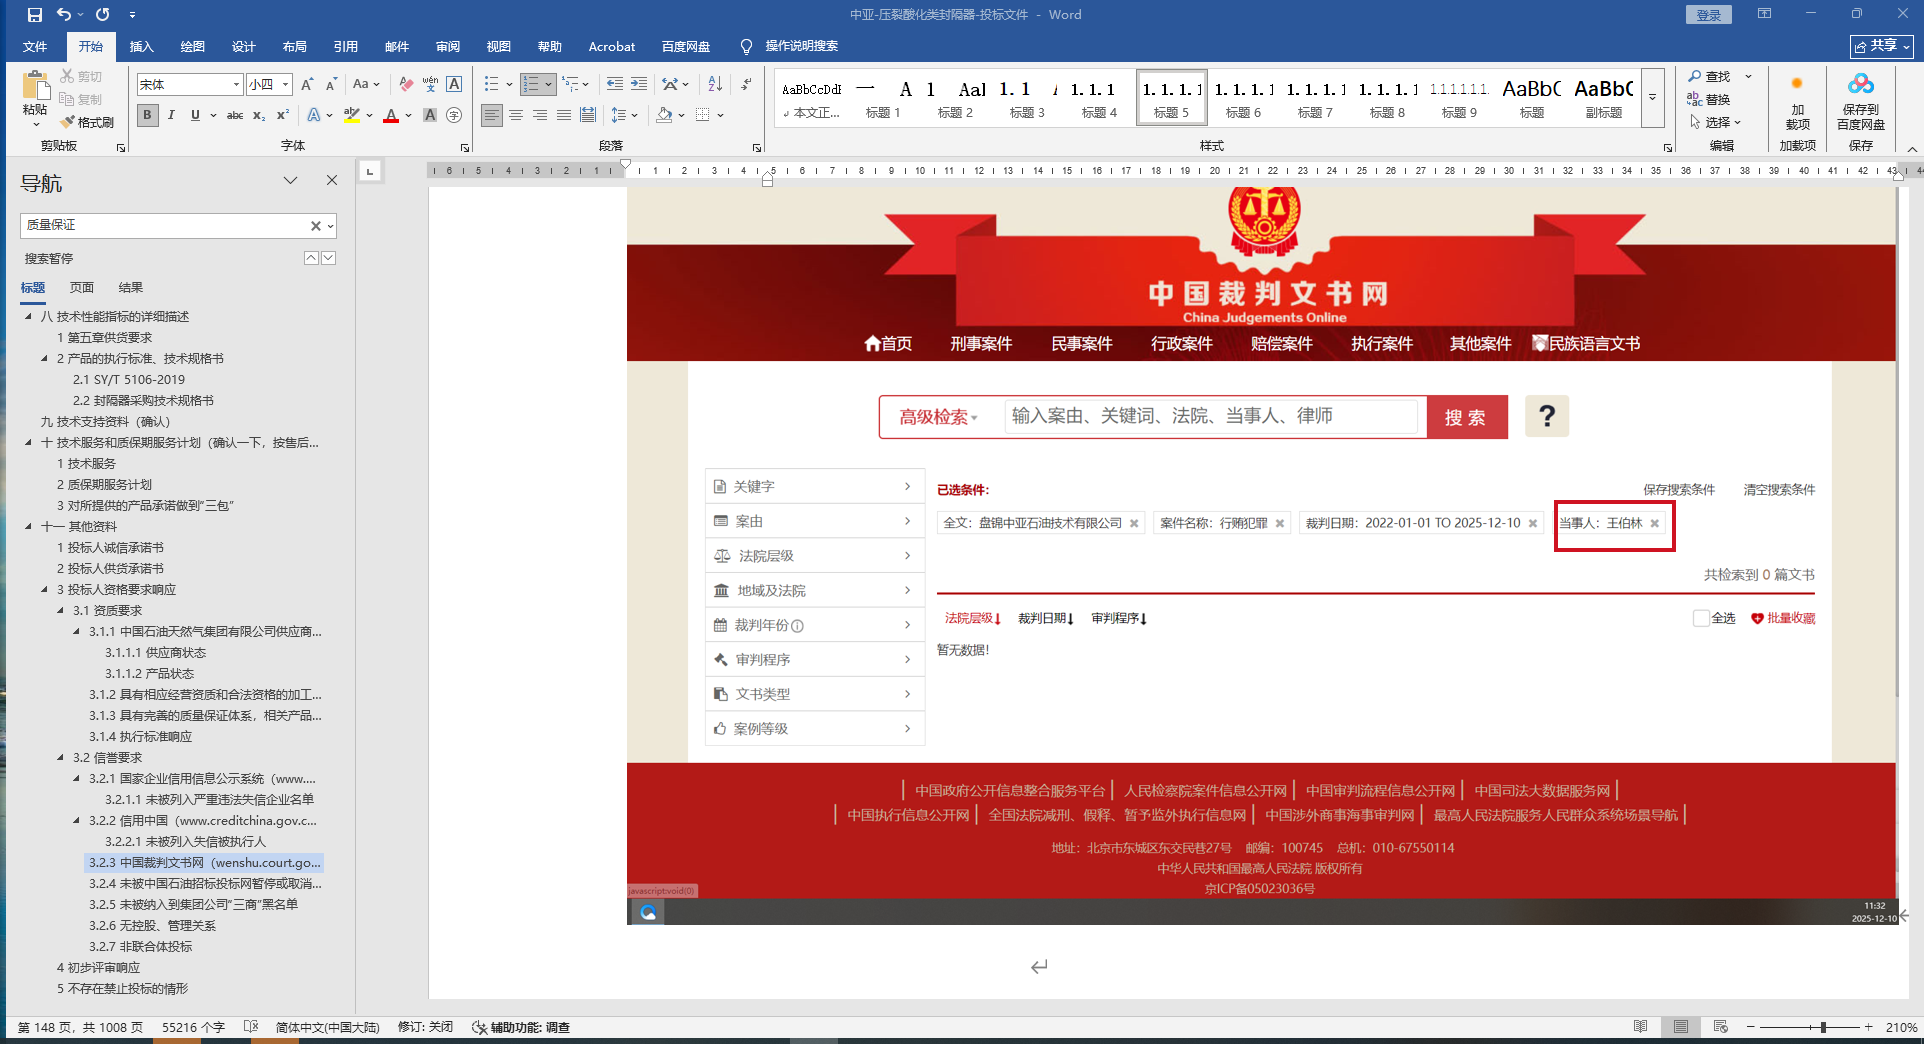Undo the last action
The height and width of the screenshot is (1044, 1924).
click(64, 15)
